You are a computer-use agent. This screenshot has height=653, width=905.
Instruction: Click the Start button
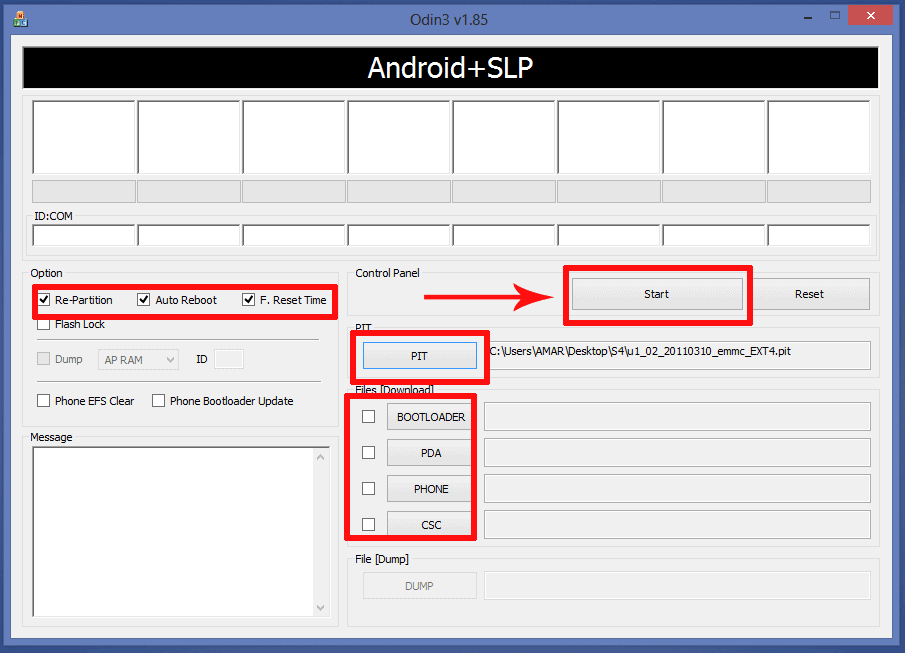coord(657,294)
